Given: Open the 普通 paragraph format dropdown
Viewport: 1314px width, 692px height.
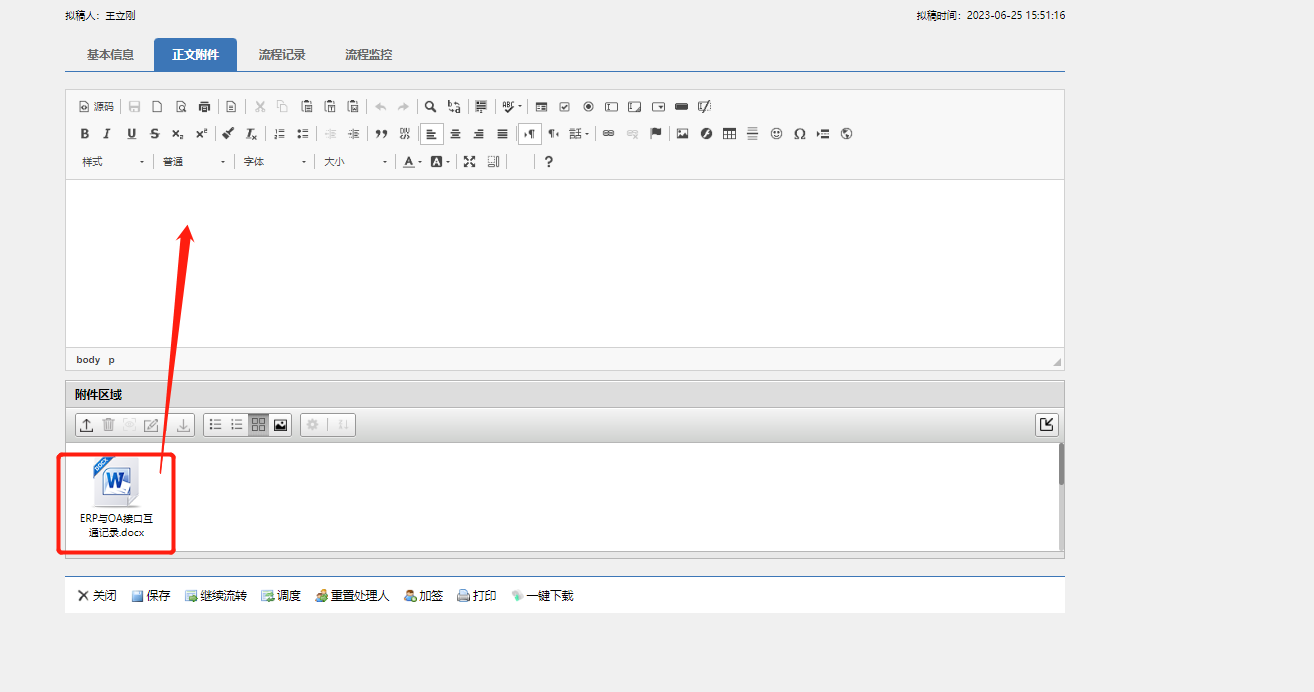Looking at the screenshot, I should click(194, 161).
